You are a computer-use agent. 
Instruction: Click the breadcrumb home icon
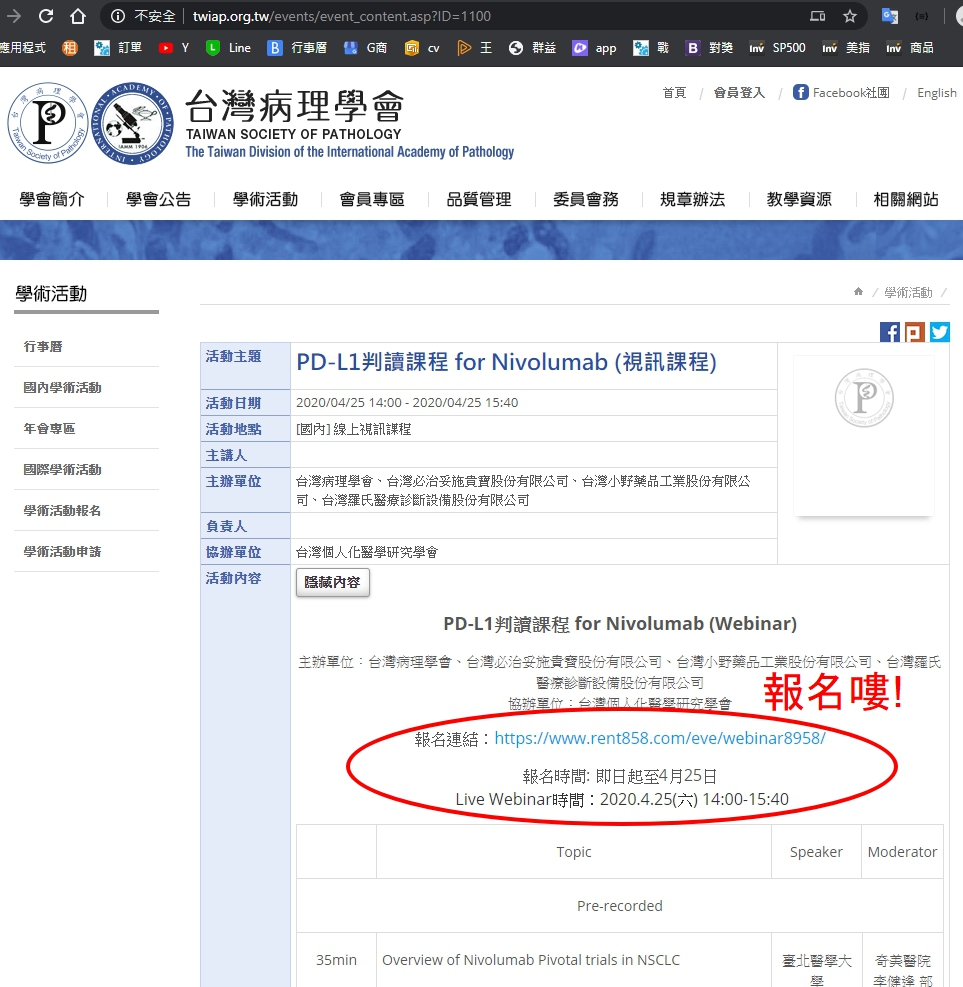[x=858, y=291]
